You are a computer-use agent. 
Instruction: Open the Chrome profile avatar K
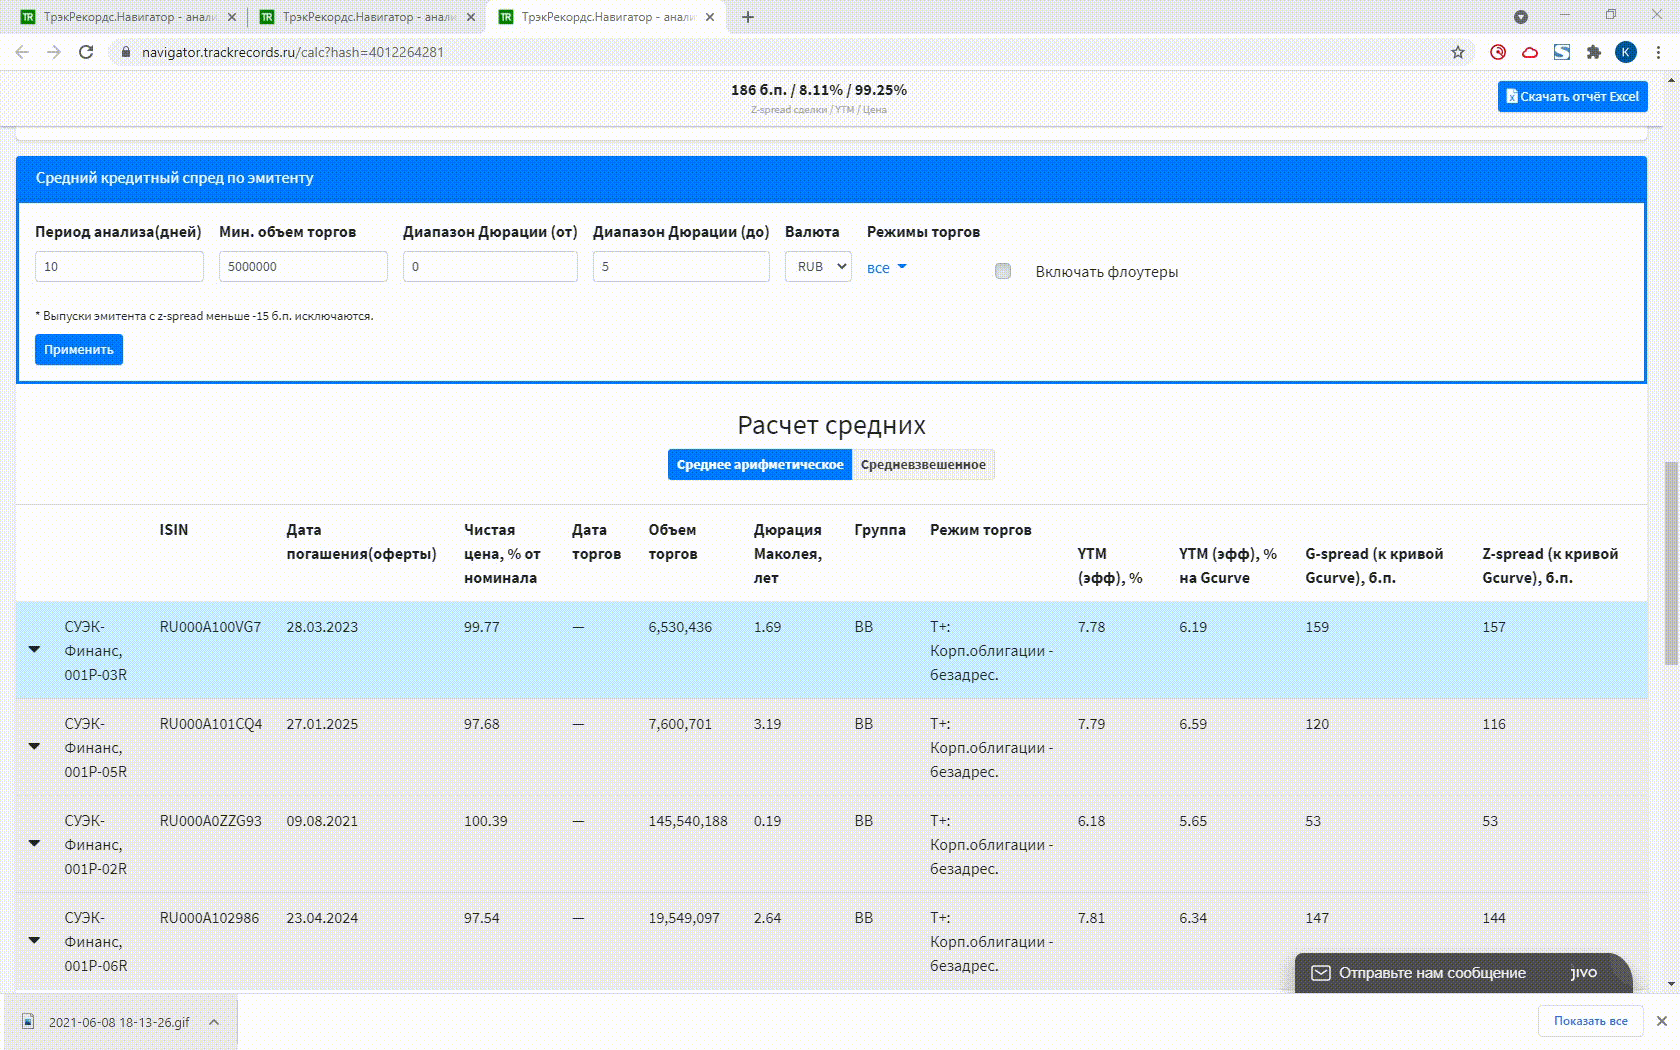tap(1626, 52)
